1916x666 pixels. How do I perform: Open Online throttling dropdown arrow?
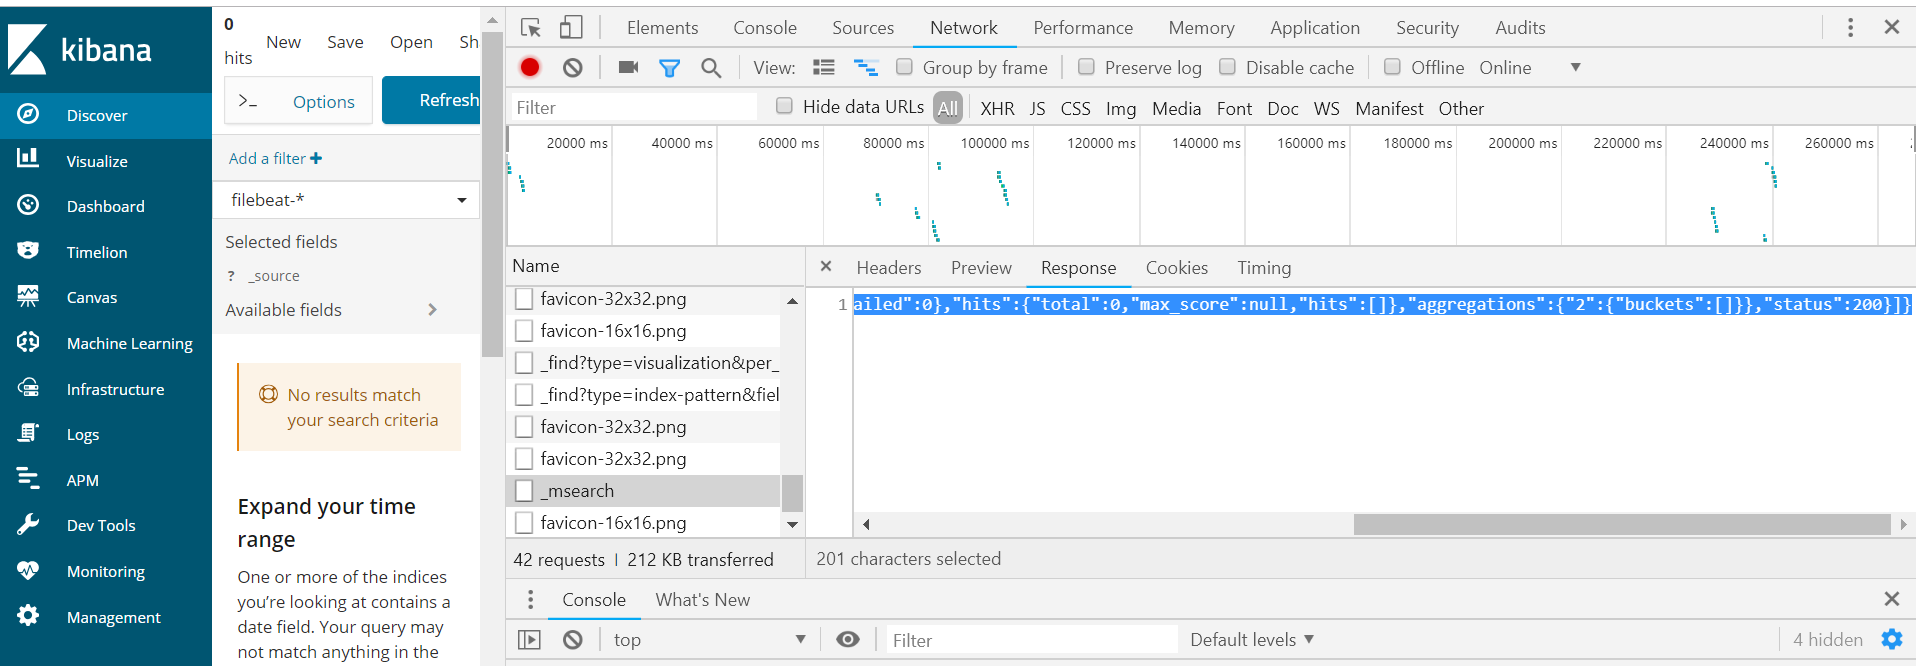pos(1576,67)
